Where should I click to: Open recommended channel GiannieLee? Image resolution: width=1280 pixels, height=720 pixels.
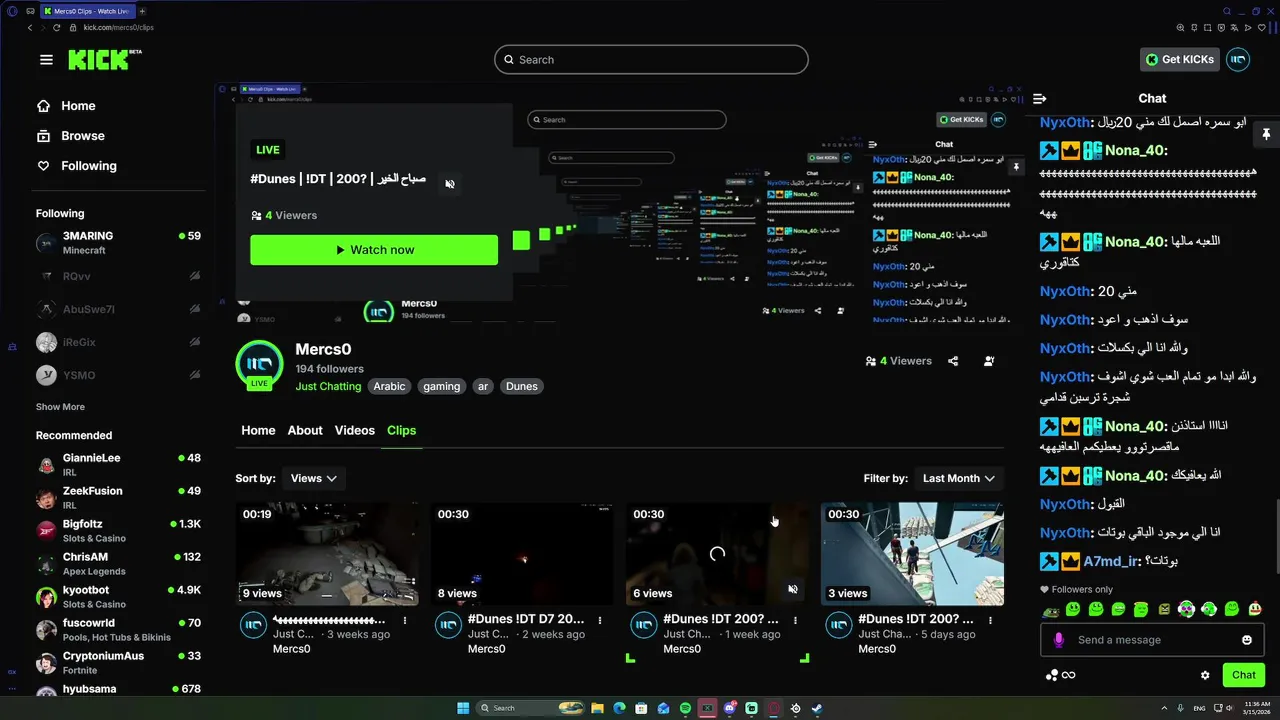click(118, 465)
